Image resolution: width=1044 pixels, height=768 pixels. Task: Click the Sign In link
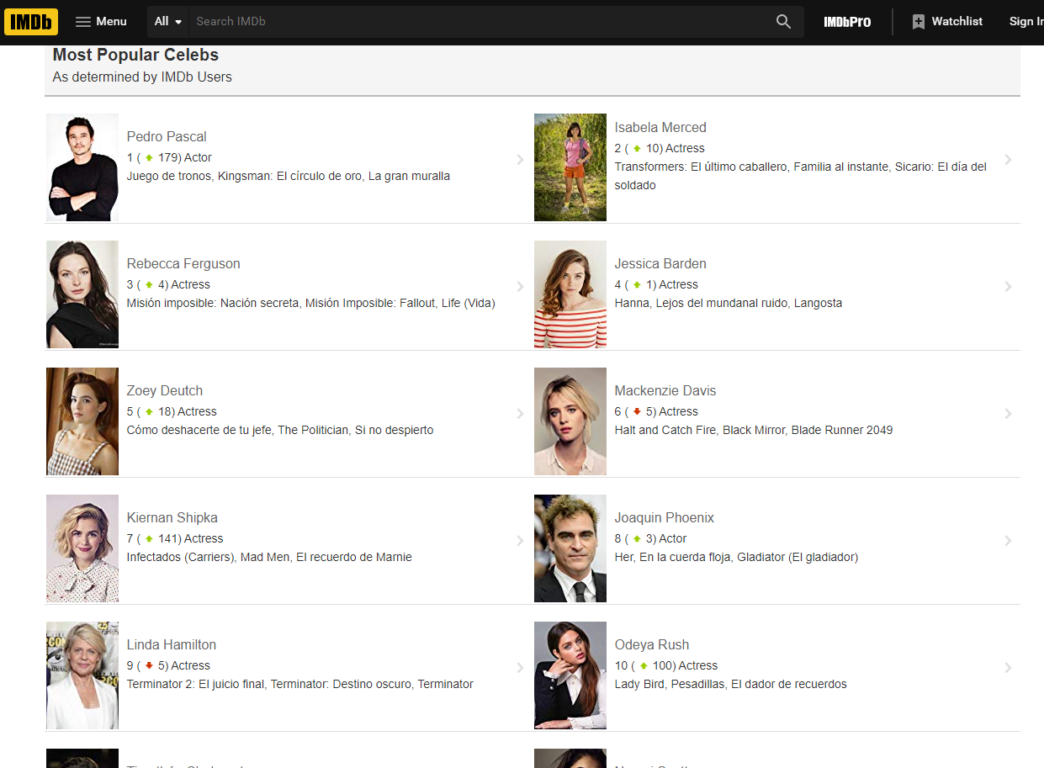tap(1024, 22)
